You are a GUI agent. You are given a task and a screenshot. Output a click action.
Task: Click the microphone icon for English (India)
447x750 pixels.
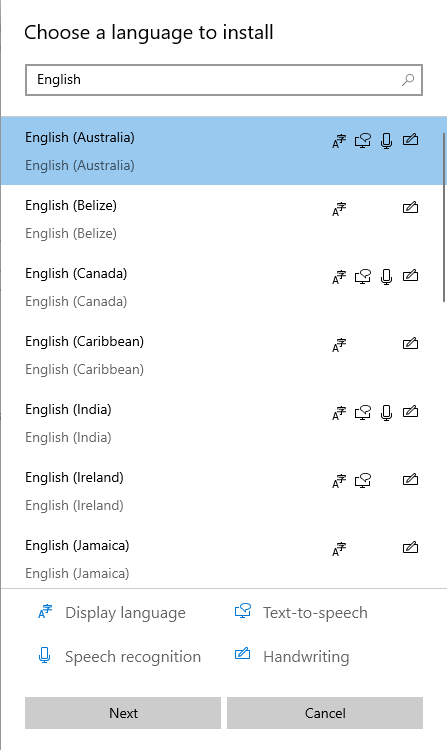coord(387,412)
